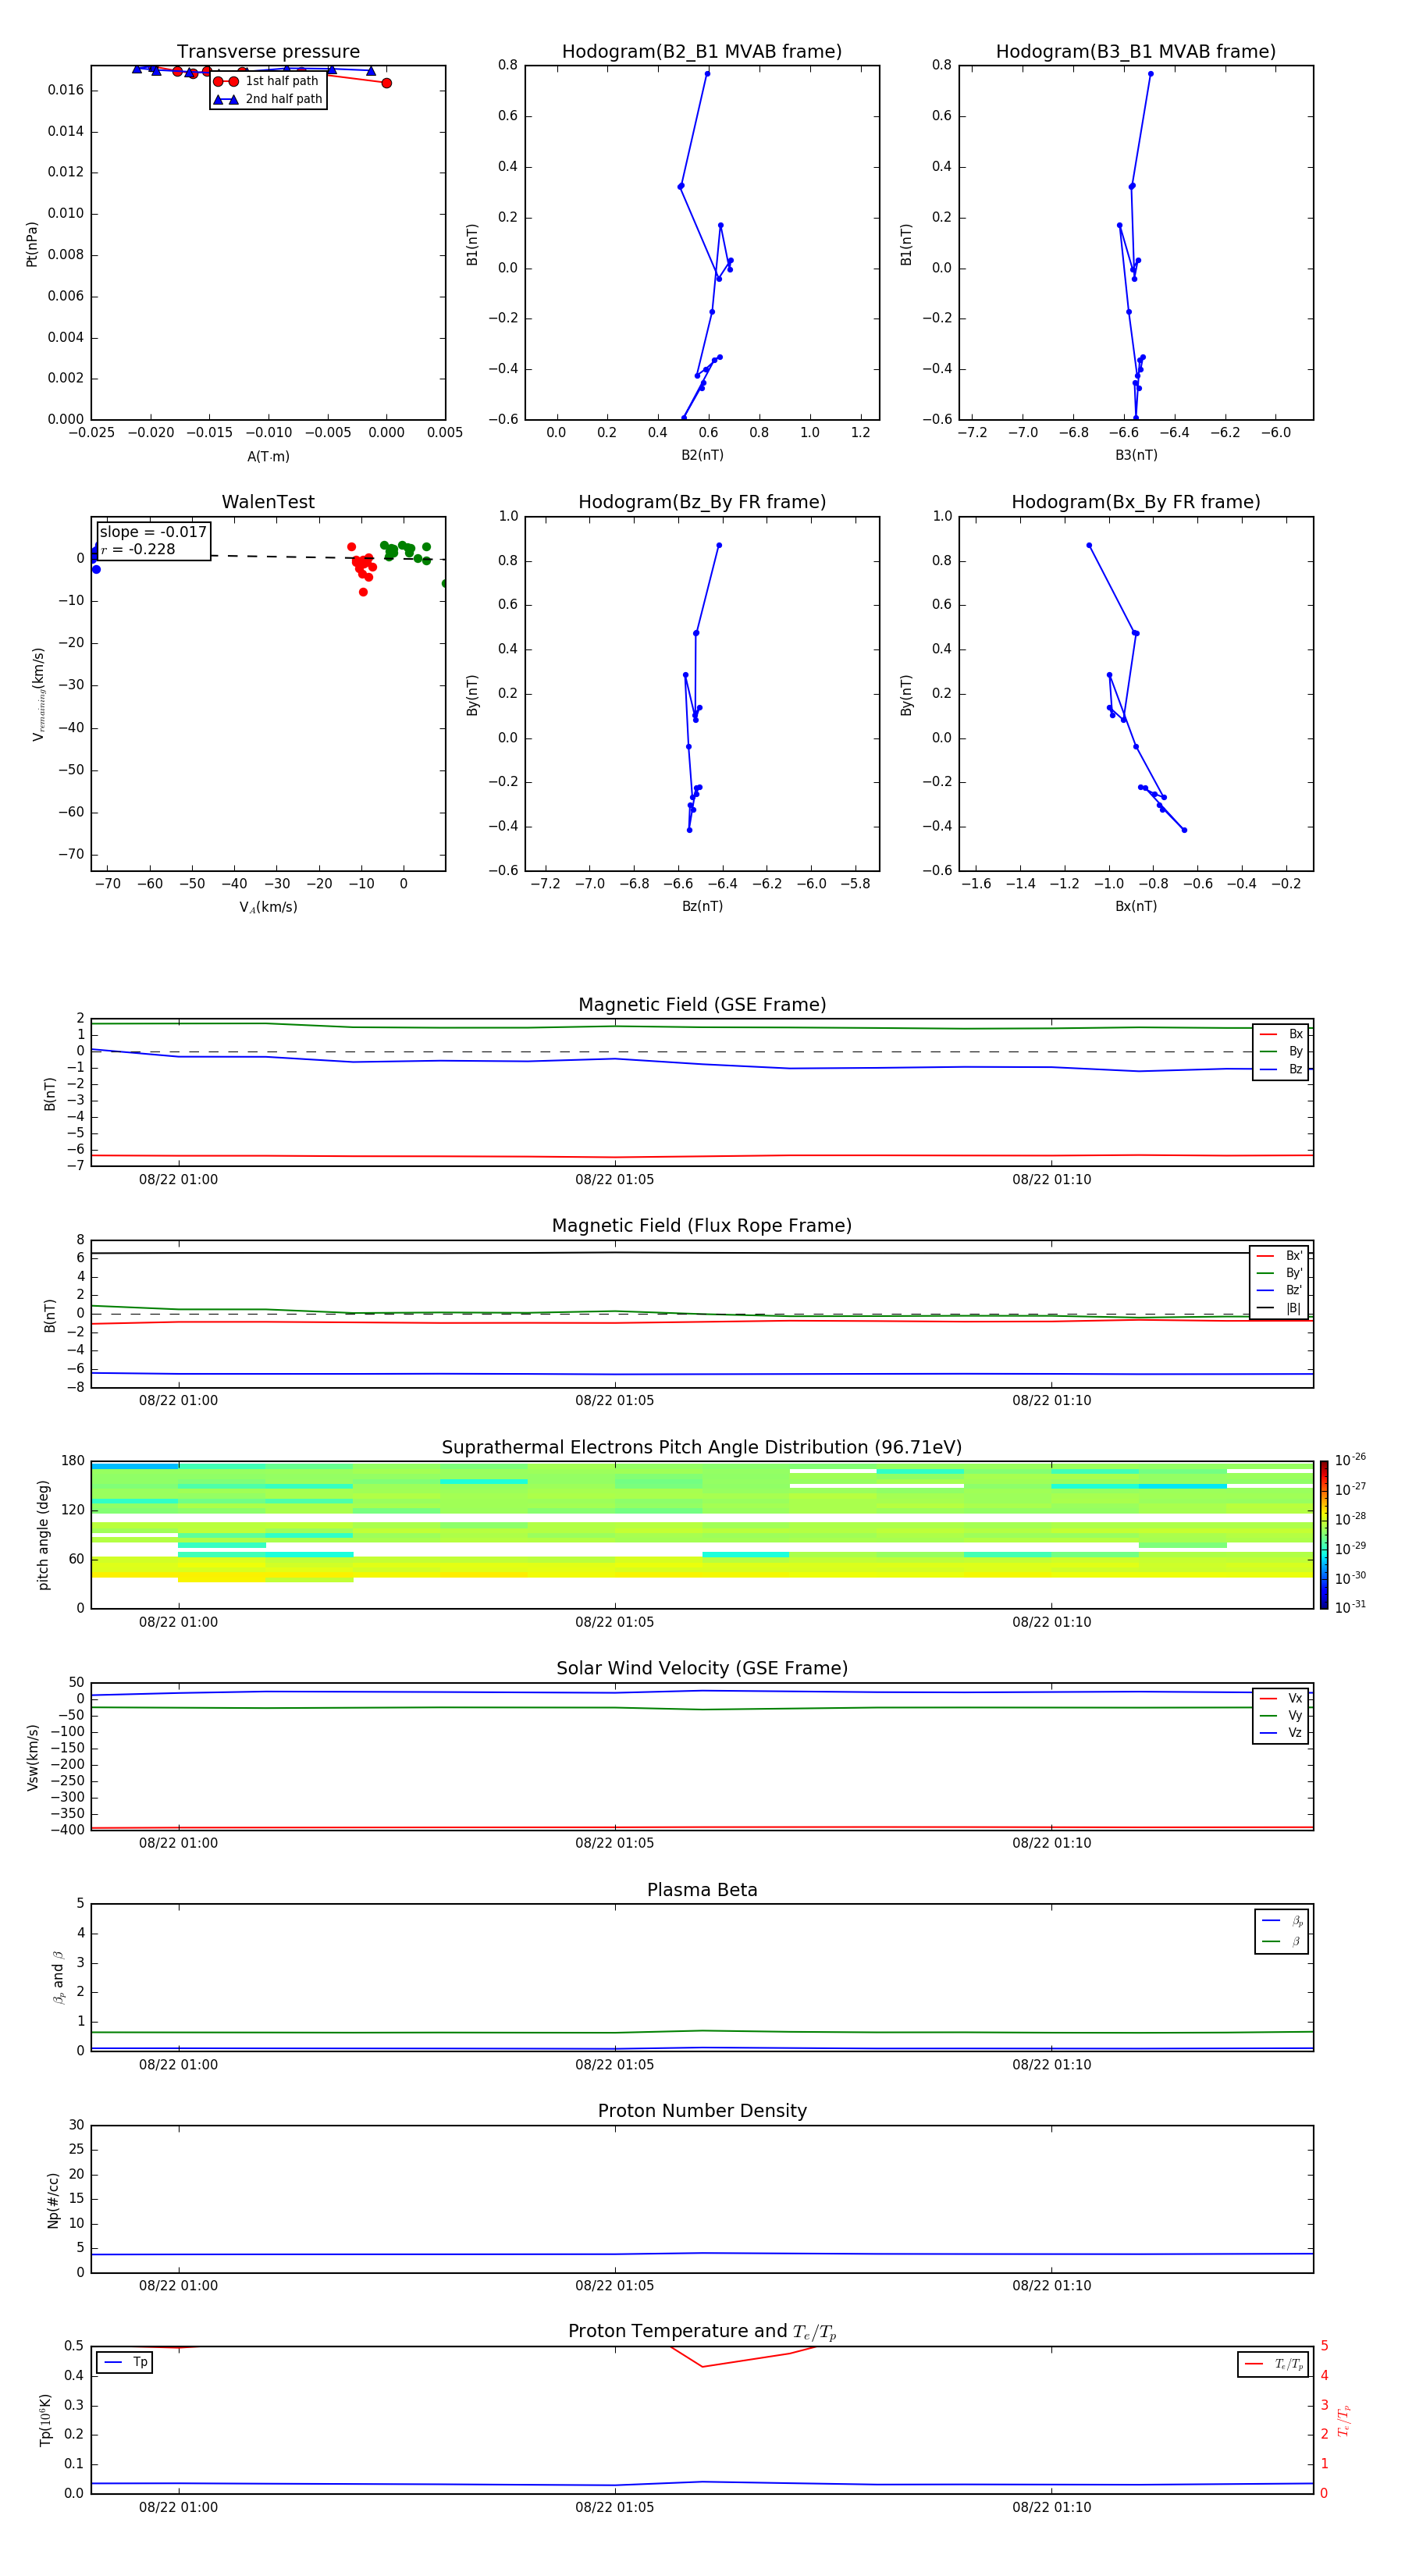
Task: Click the green β entry in Plasma Beta legend
Action: 1282,1941
